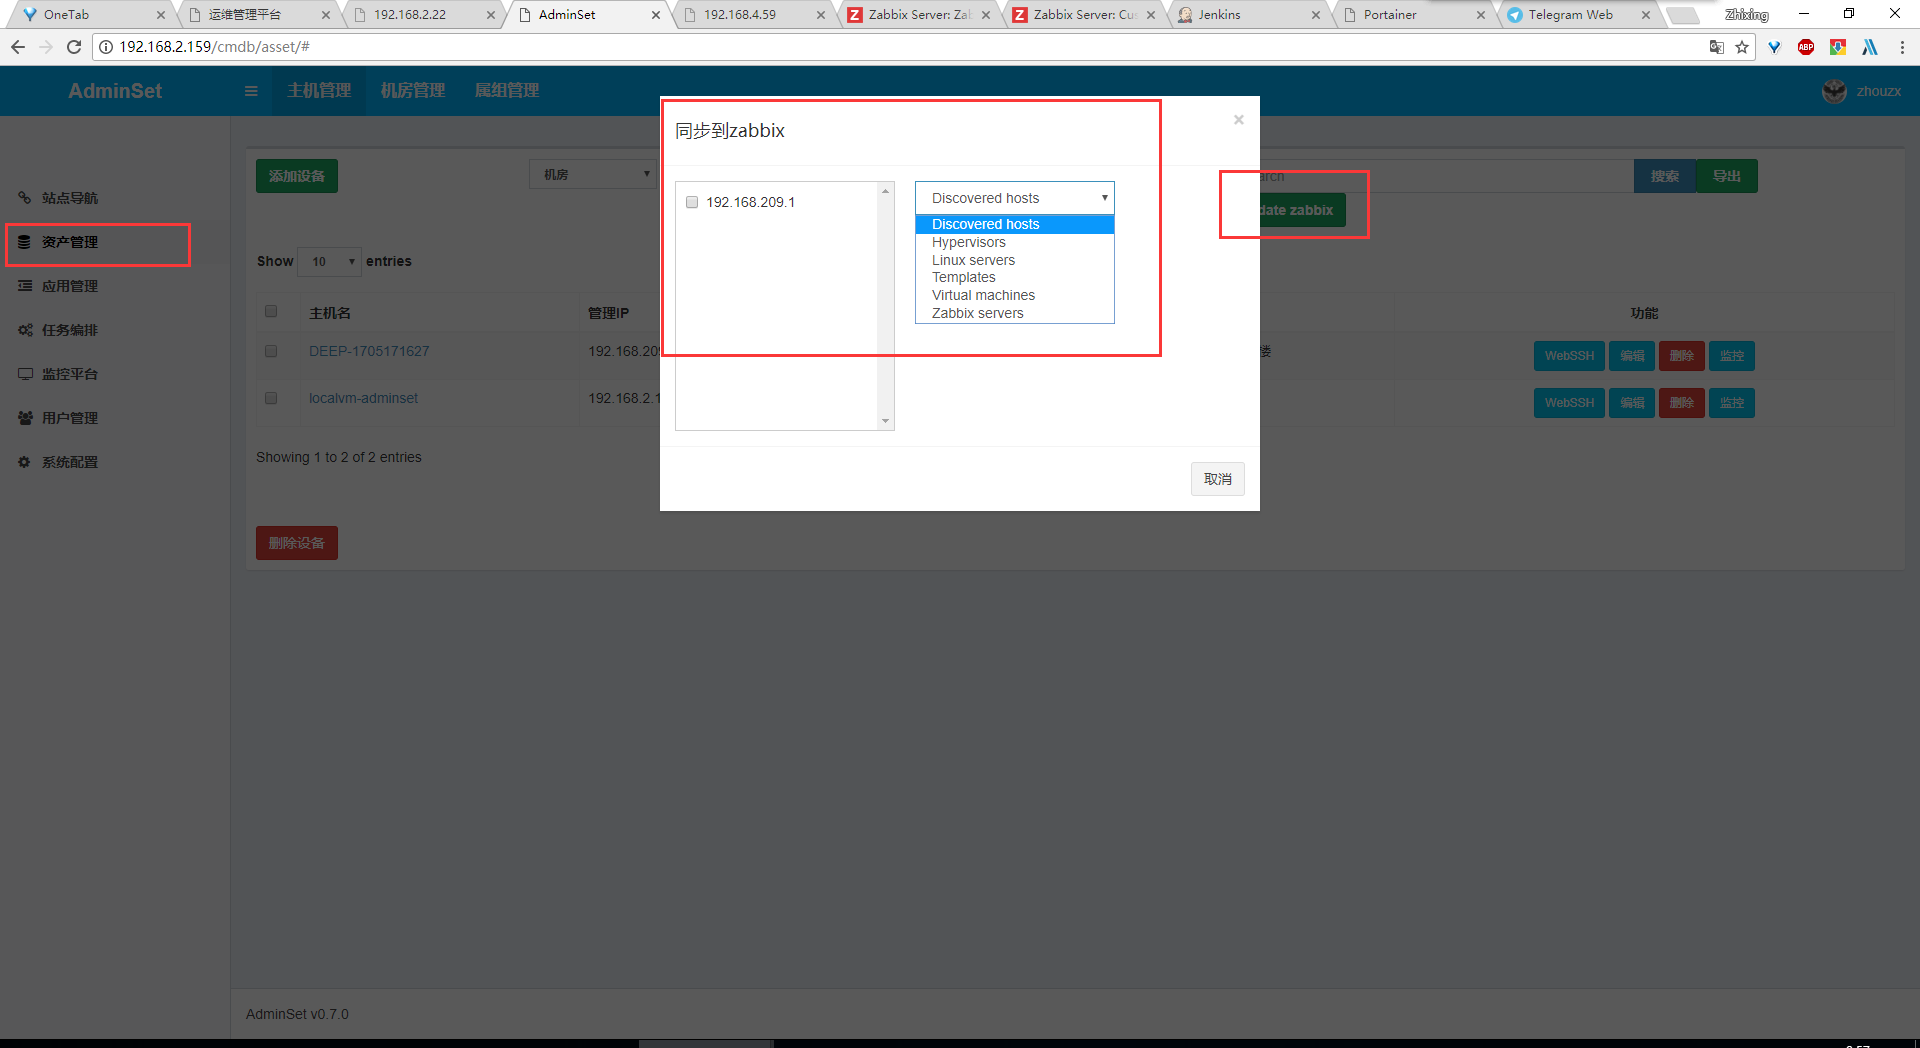1920x1048 pixels.
Task: Open the OneTab extension icon in the toolbar
Action: 1774,47
